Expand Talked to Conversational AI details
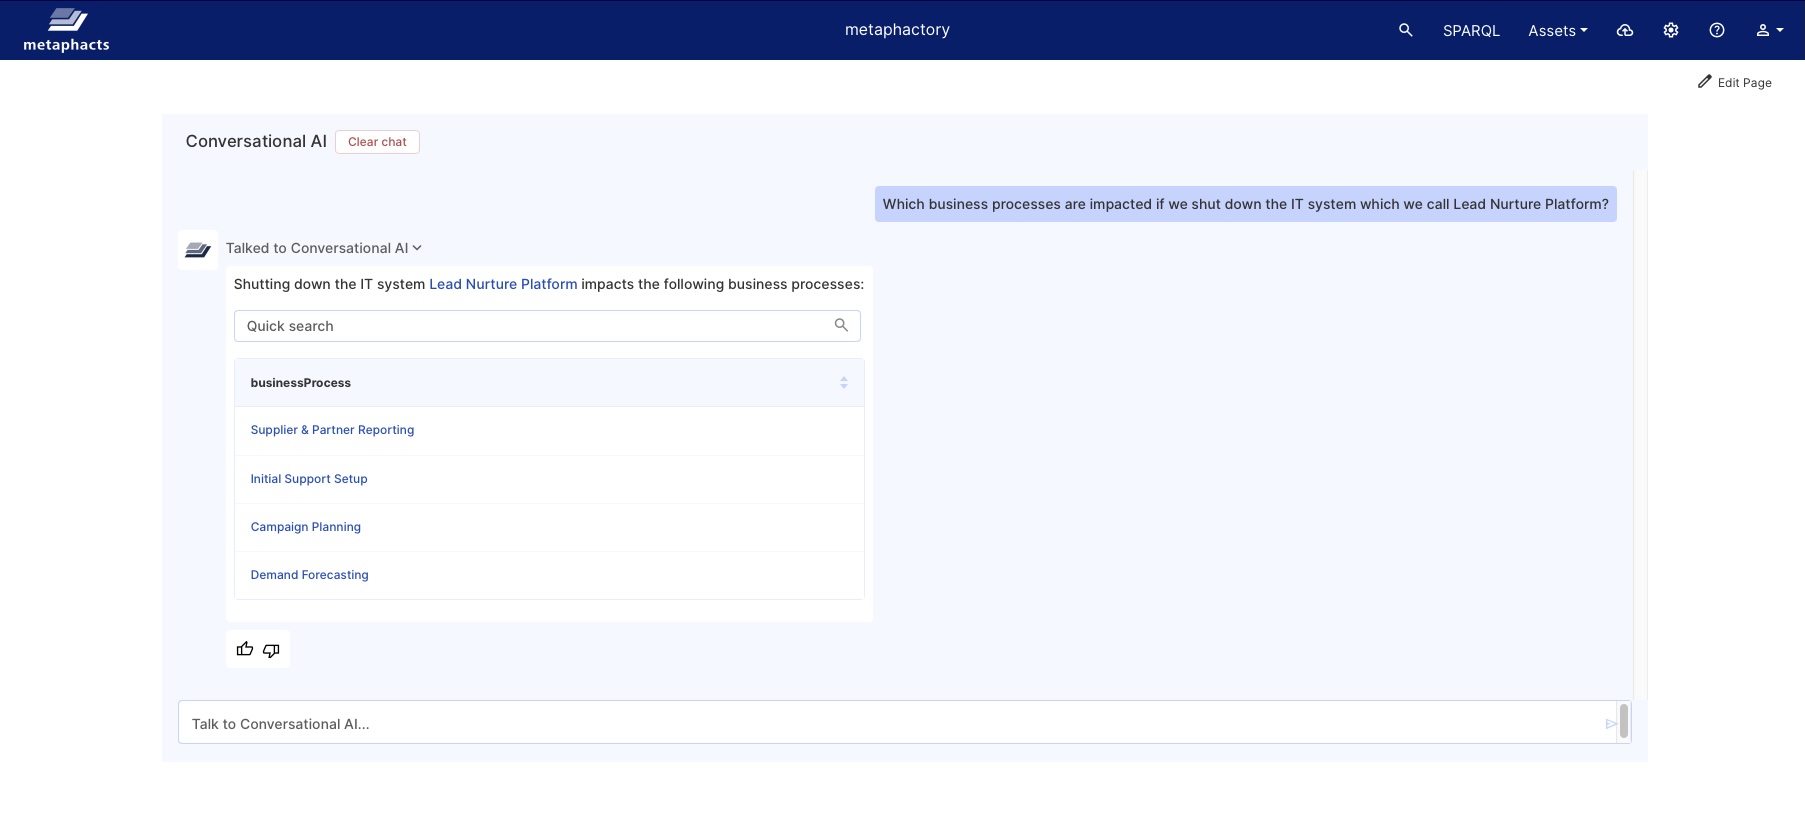The image size is (1805, 830). click(323, 248)
